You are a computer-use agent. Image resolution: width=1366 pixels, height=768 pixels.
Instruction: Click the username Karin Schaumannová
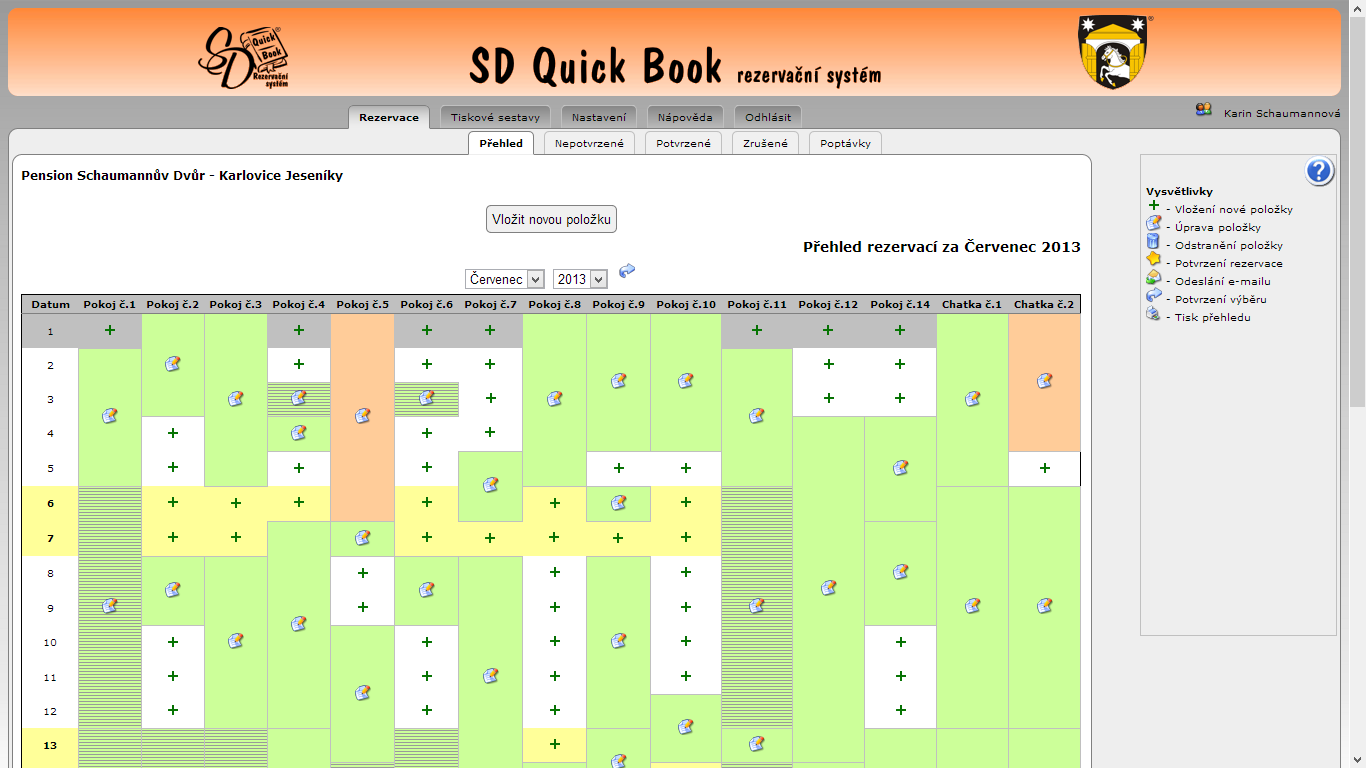(x=1281, y=113)
